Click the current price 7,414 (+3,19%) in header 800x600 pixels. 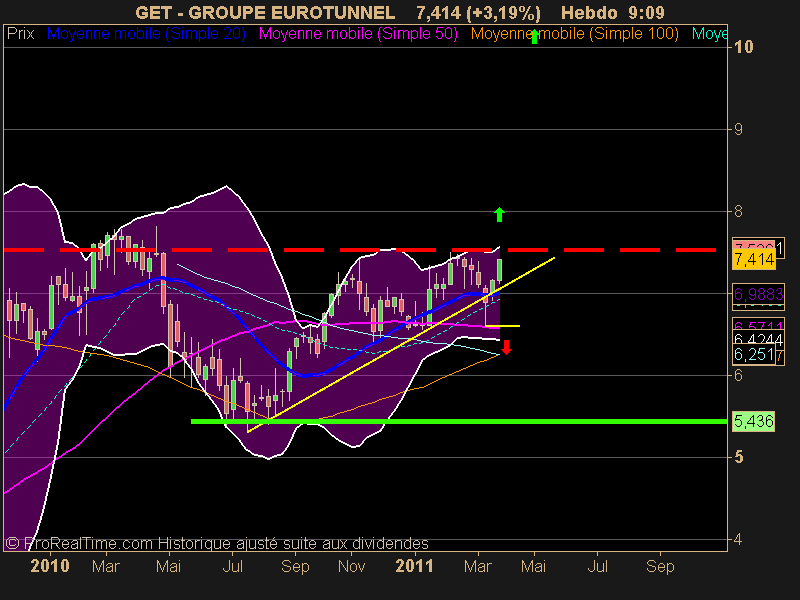click(478, 13)
